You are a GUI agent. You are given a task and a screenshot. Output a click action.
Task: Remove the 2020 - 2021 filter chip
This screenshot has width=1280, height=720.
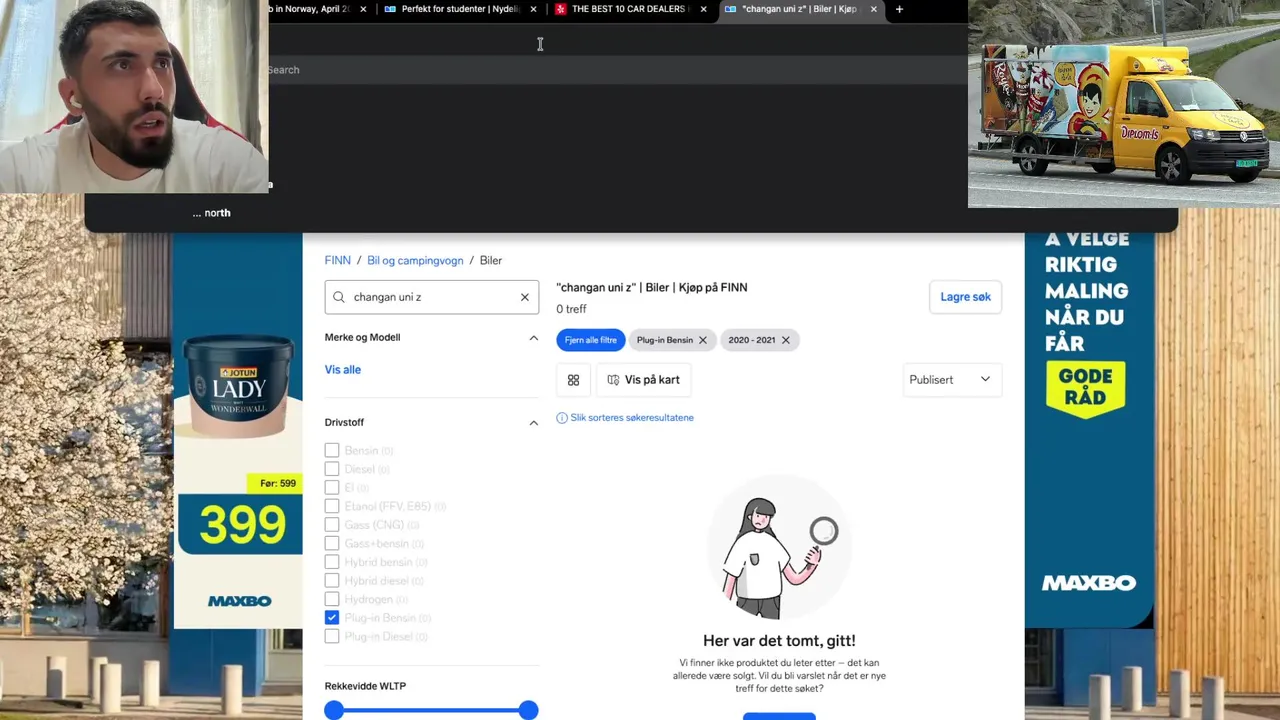[785, 340]
